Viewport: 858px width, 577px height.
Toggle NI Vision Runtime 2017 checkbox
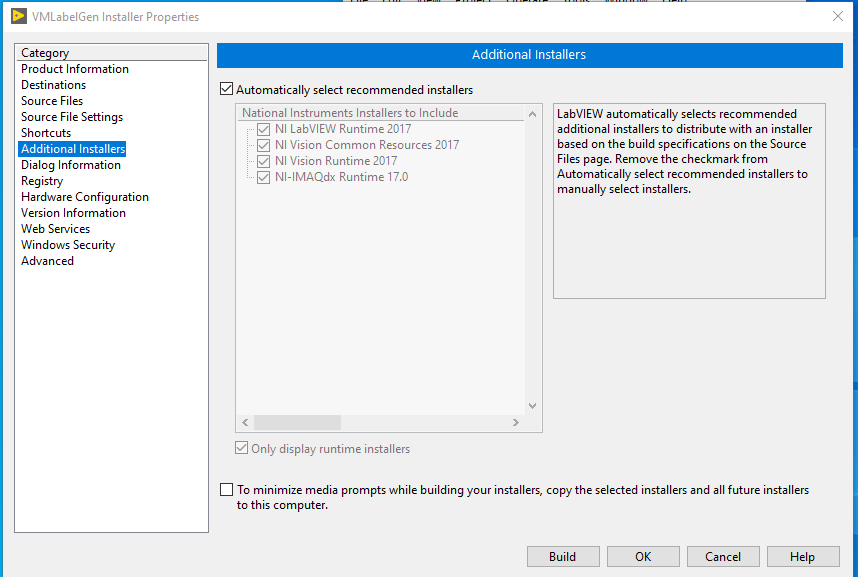[264, 161]
